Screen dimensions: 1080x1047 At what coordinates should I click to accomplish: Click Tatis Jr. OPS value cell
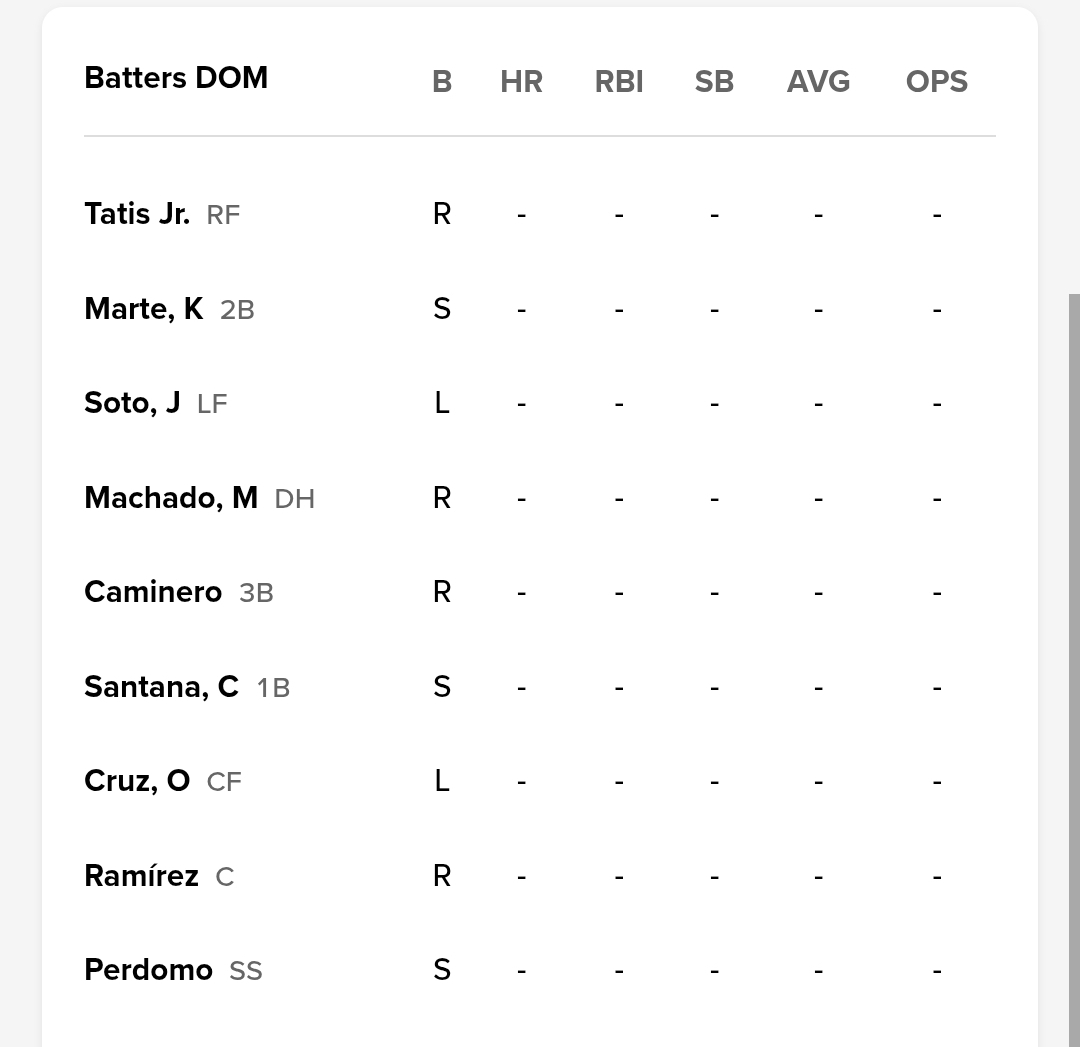click(x=936, y=214)
